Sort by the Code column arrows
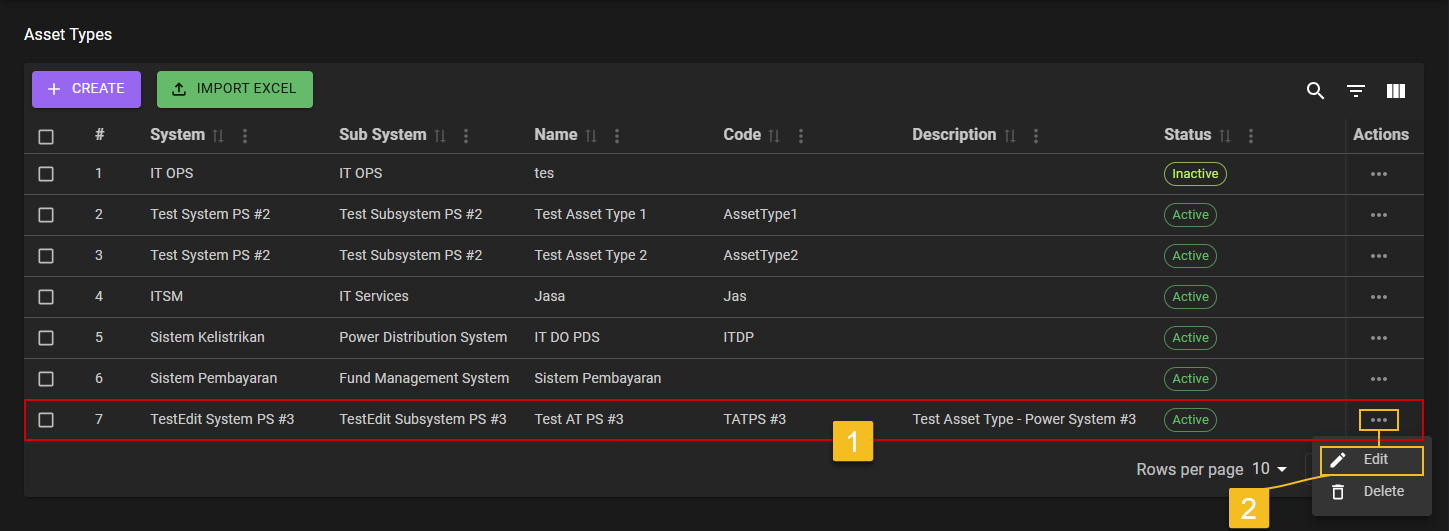This screenshot has width=1449, height=531. 774,135
